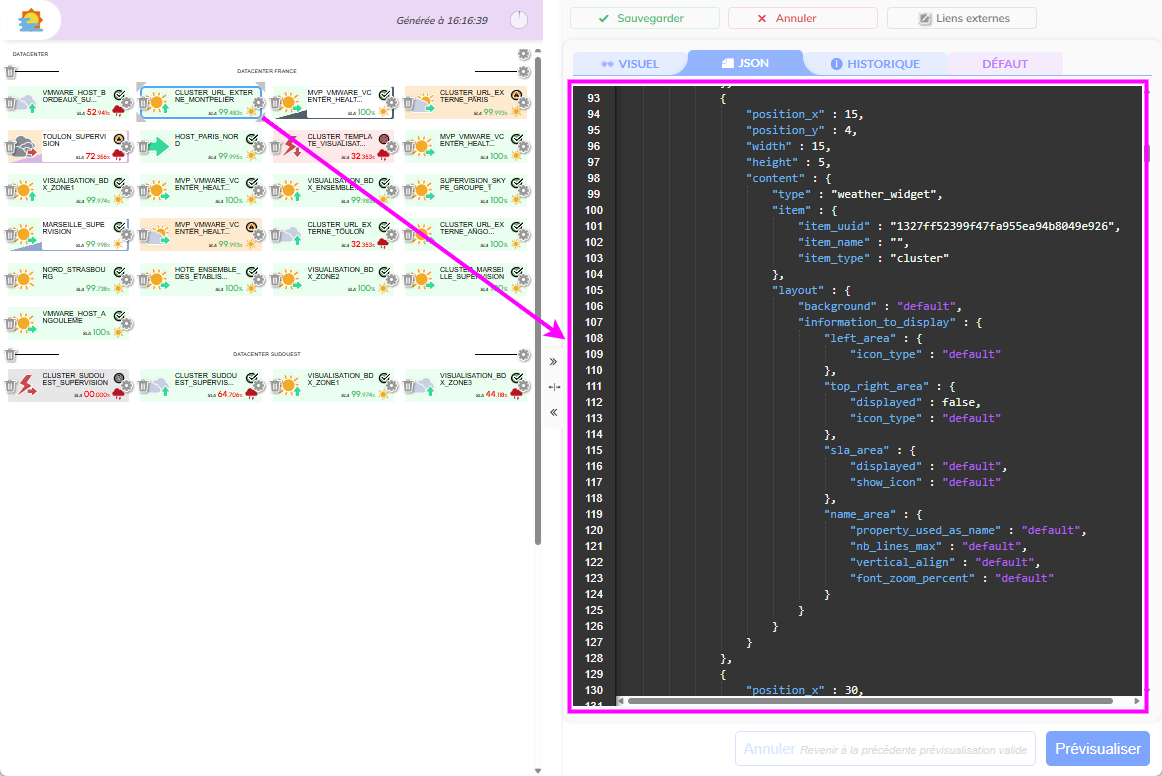Open gear settings of CLUSTER_URL_EXTERNE_MONTPELLIER widget

(x=258, y=102)
